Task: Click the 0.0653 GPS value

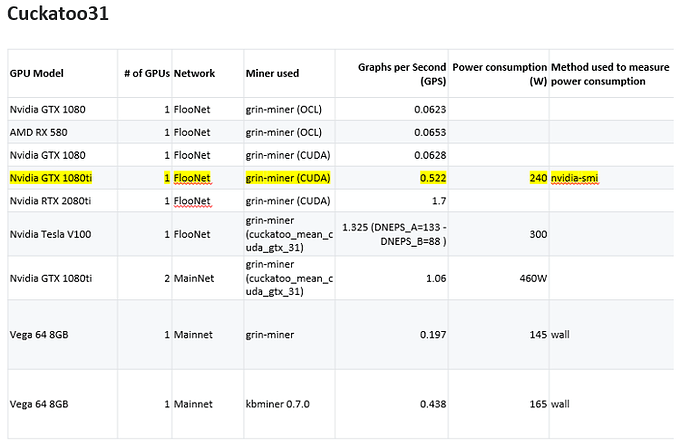Action: pos(430,132)
